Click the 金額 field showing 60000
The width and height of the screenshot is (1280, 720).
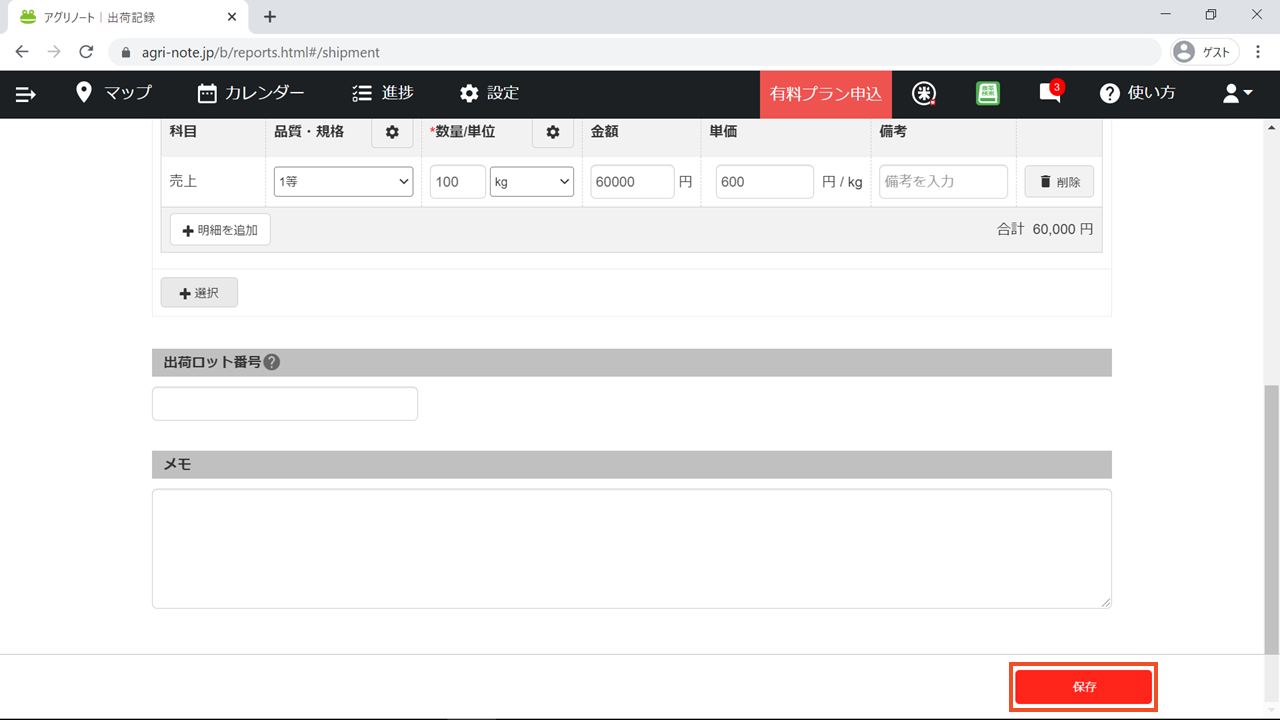coord(632,181)
